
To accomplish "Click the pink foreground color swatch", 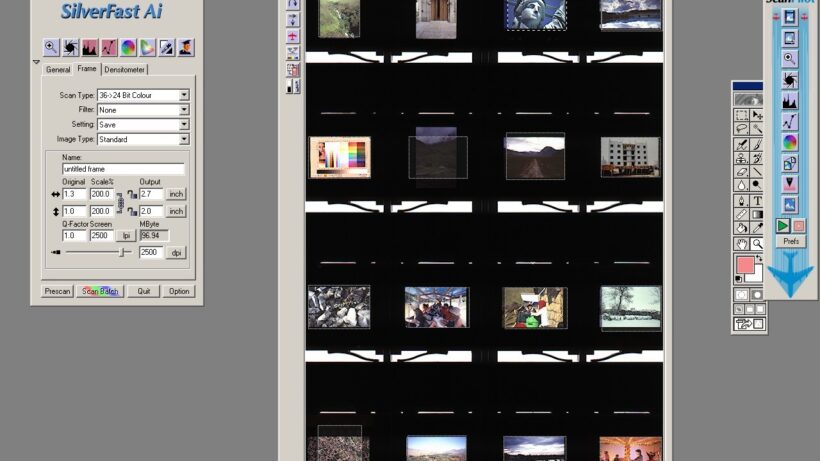I will coord(745,265).
